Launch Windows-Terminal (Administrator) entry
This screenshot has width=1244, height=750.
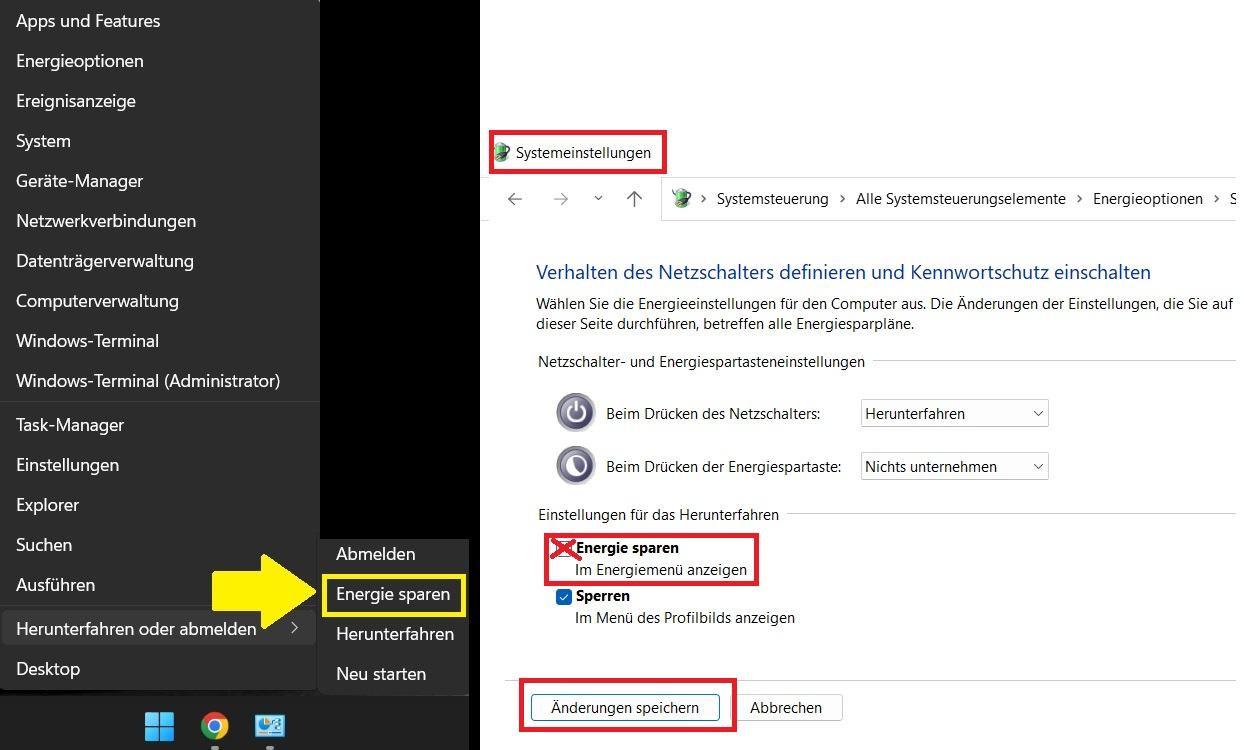click(x=160, y=381)
